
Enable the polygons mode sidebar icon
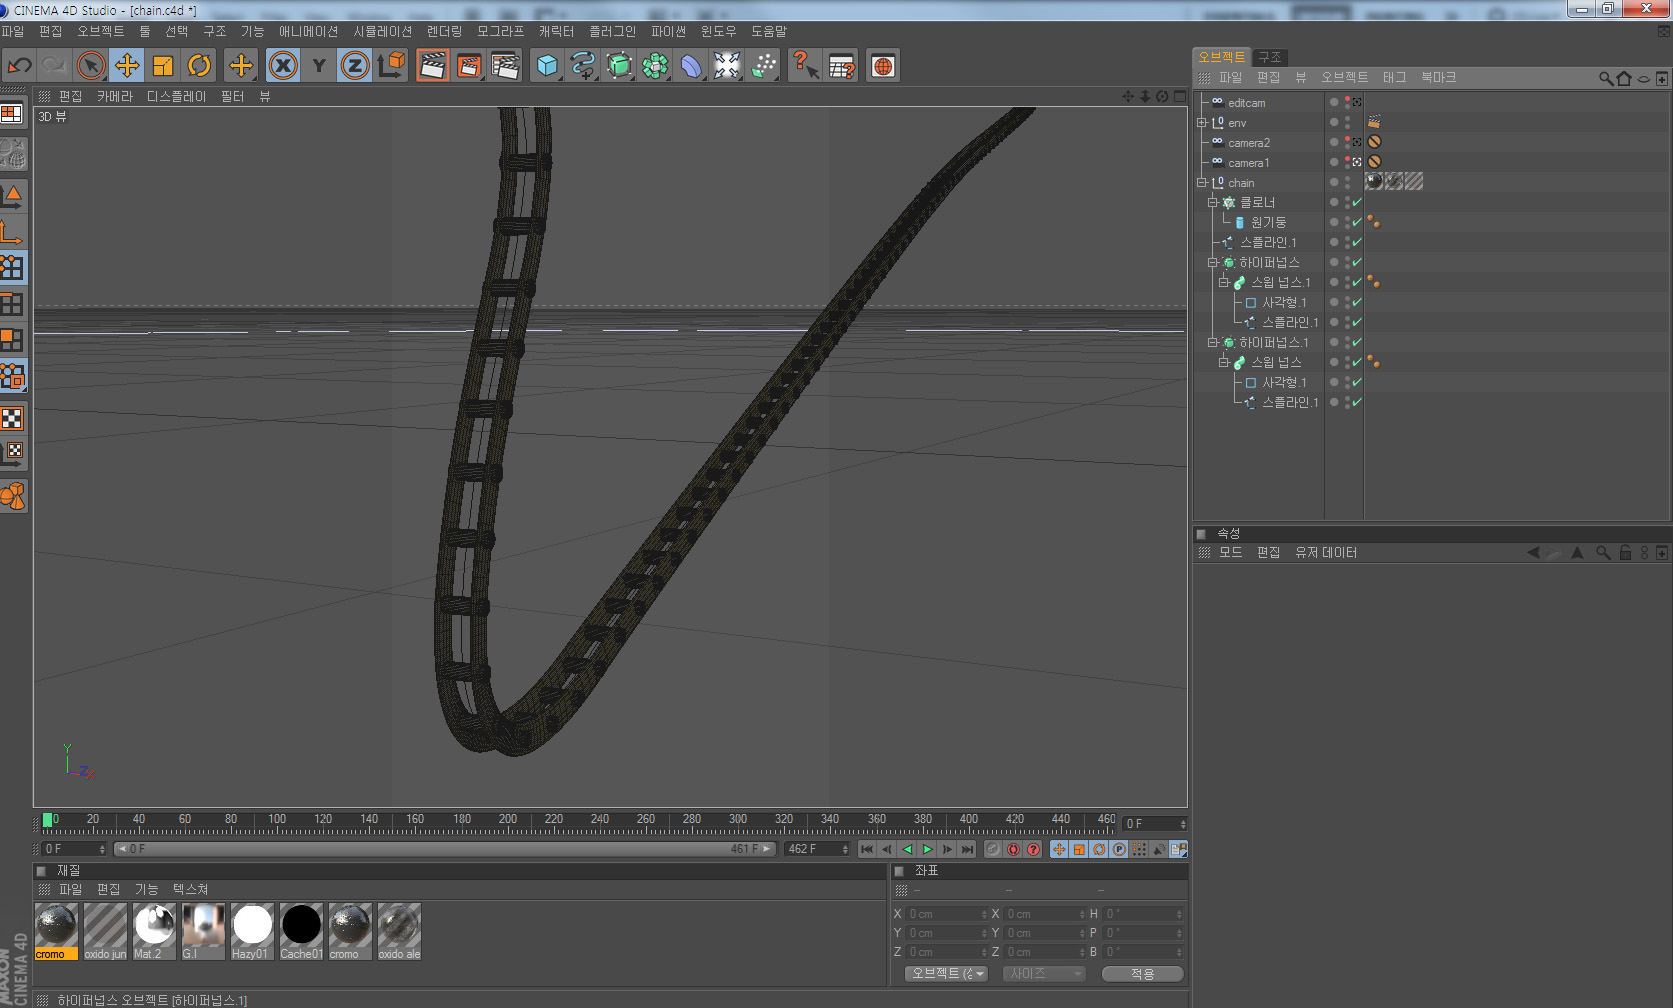12,339
